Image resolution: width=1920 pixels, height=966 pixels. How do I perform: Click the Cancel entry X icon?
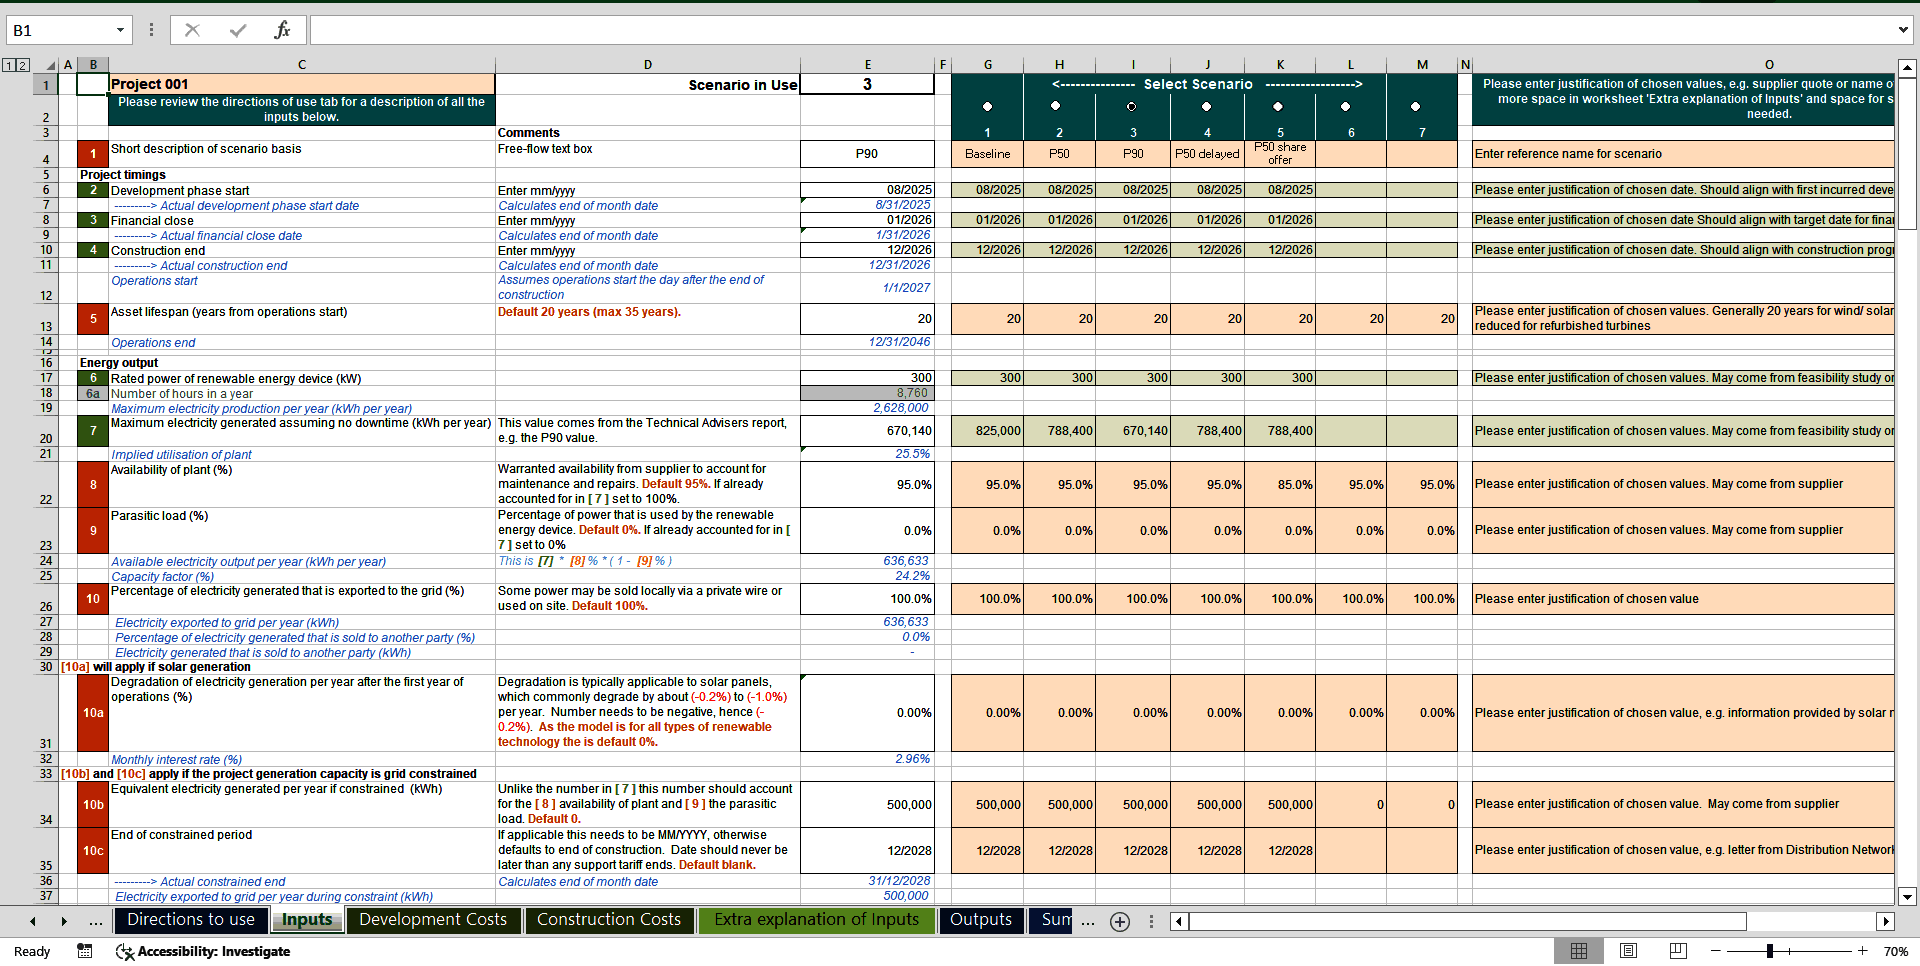pos(192,30)
